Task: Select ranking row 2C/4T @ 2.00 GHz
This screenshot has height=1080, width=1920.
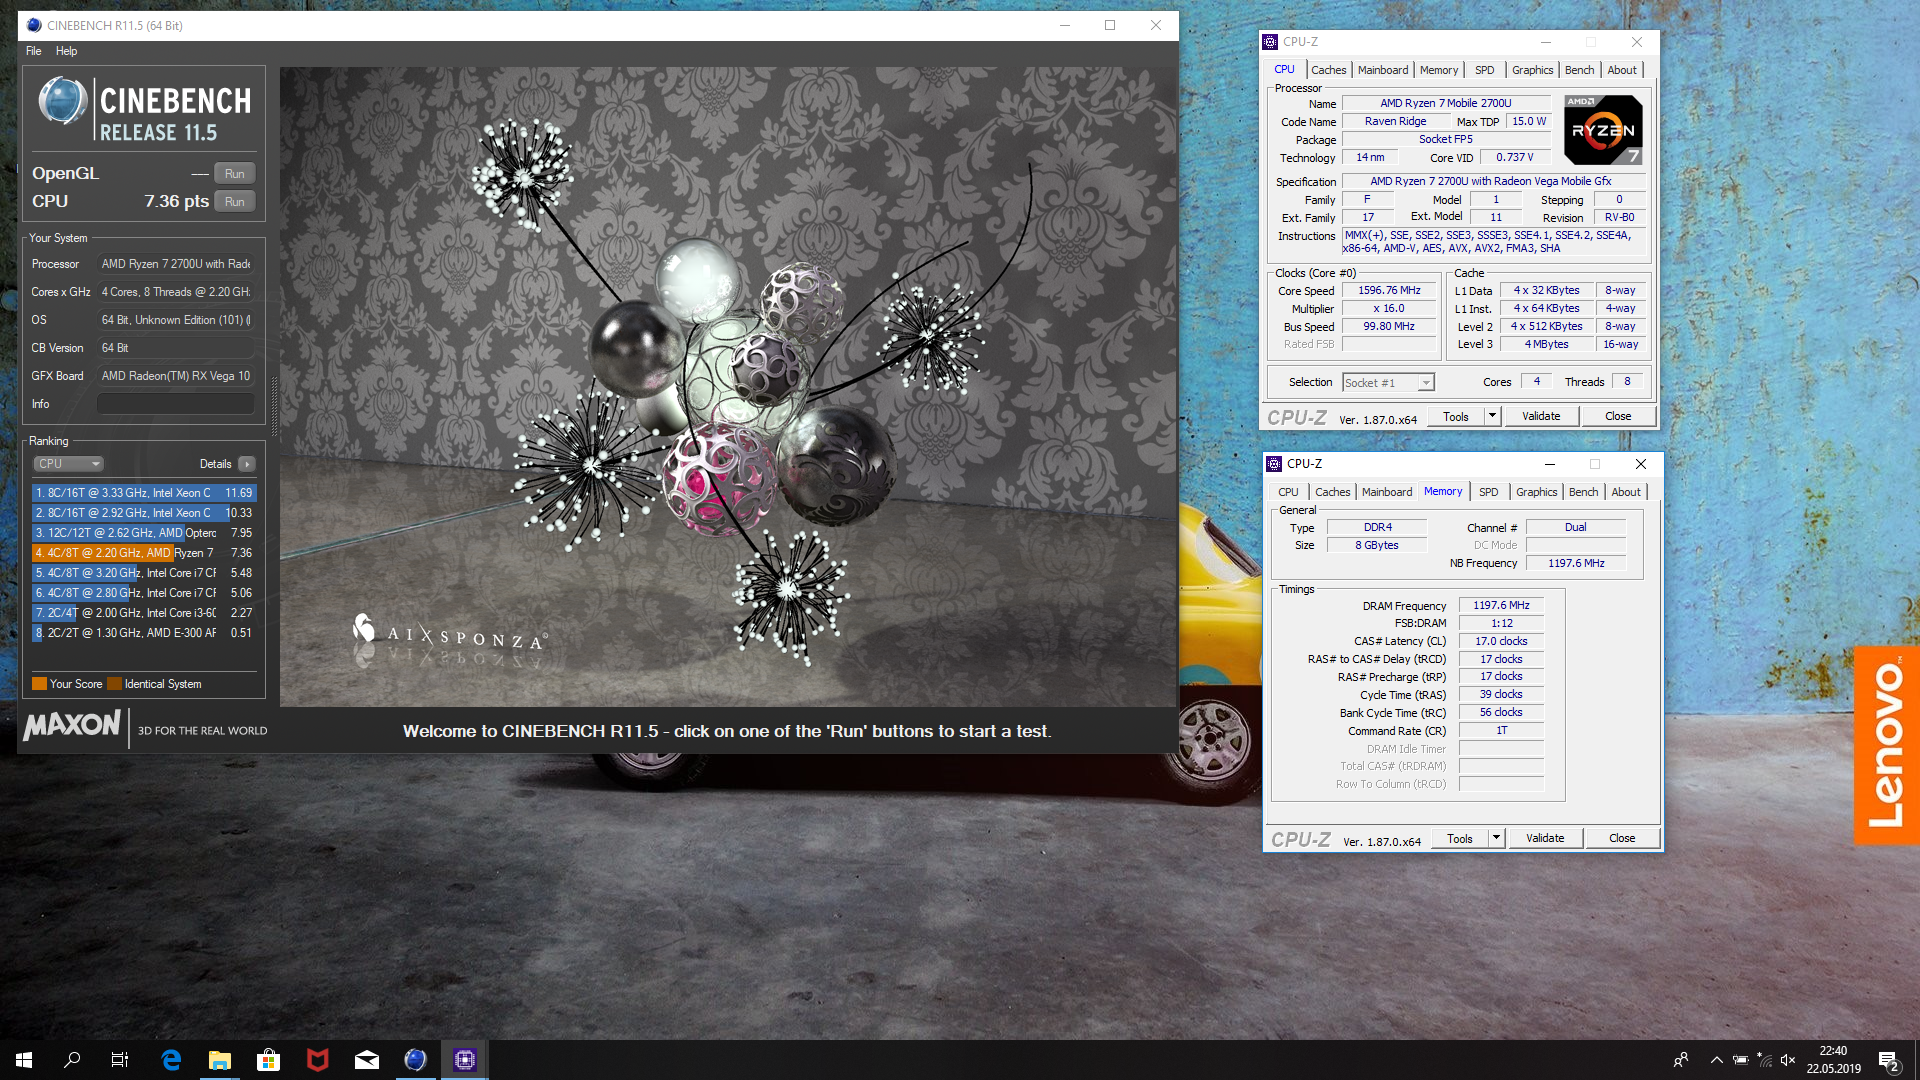Action: point(144,613)
